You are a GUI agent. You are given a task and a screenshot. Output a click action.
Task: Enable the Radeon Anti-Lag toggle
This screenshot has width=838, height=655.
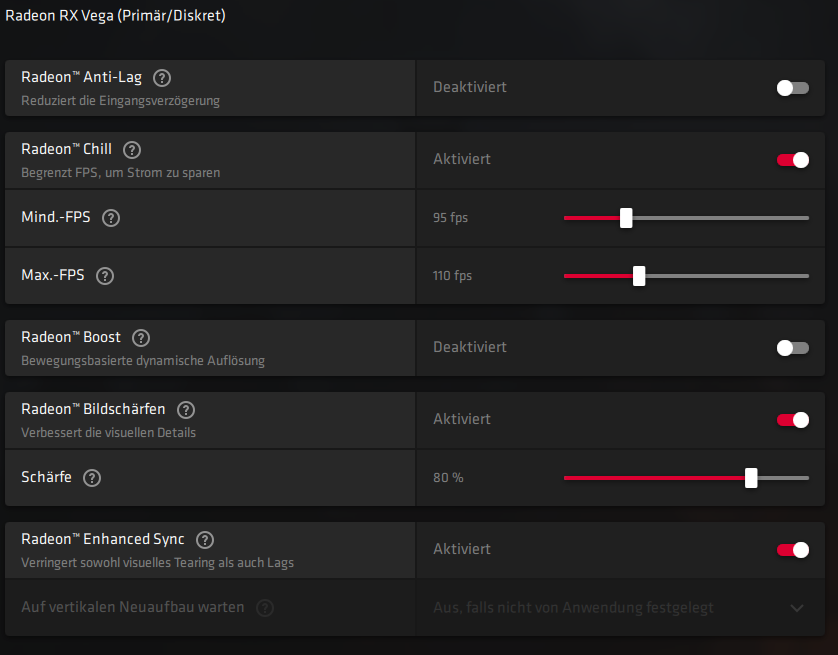(792, 88)
